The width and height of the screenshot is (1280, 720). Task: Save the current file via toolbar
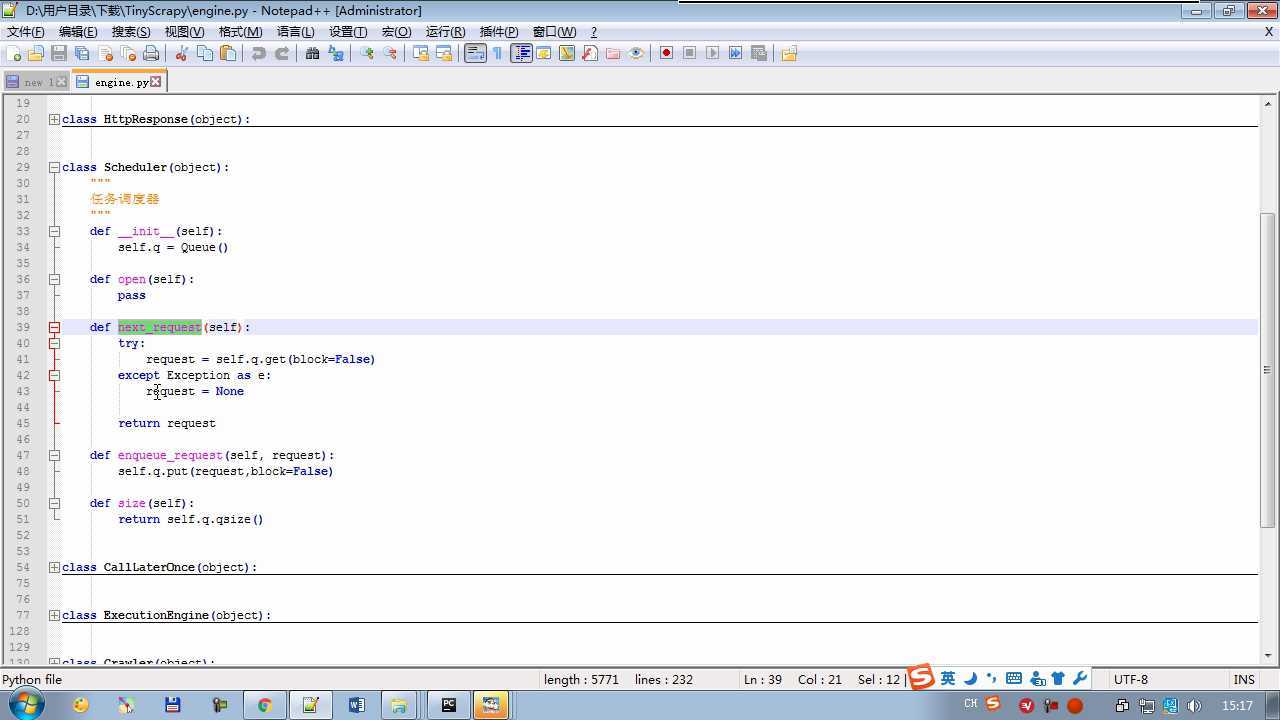pos(59,53)
